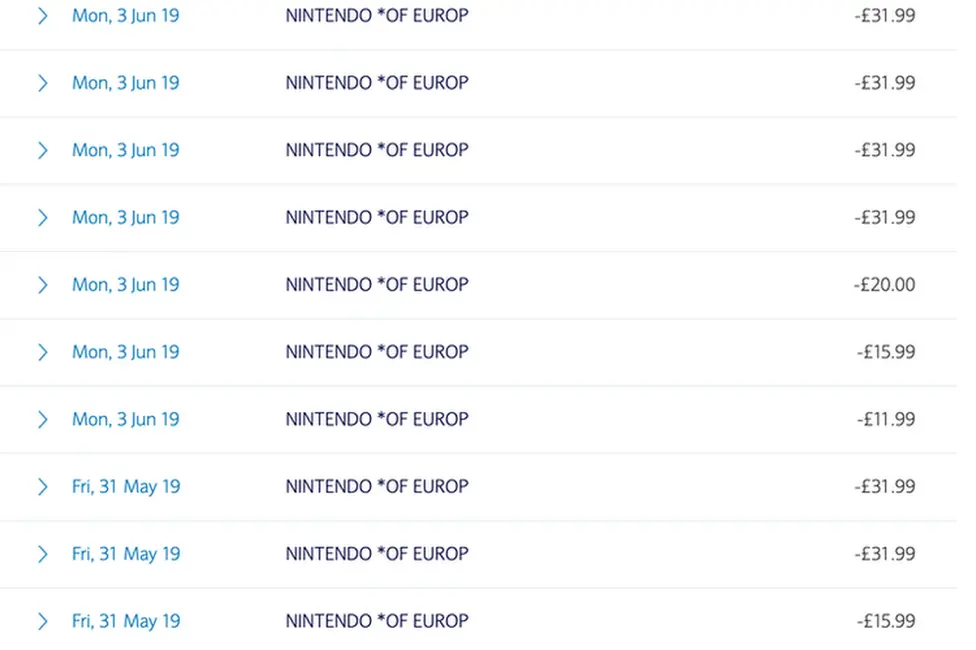The height and width of the screenshot is (650, 976).
Task: Select the NINTENDO *OF EUROP merchant name on the top row
Action: [376, 15]
